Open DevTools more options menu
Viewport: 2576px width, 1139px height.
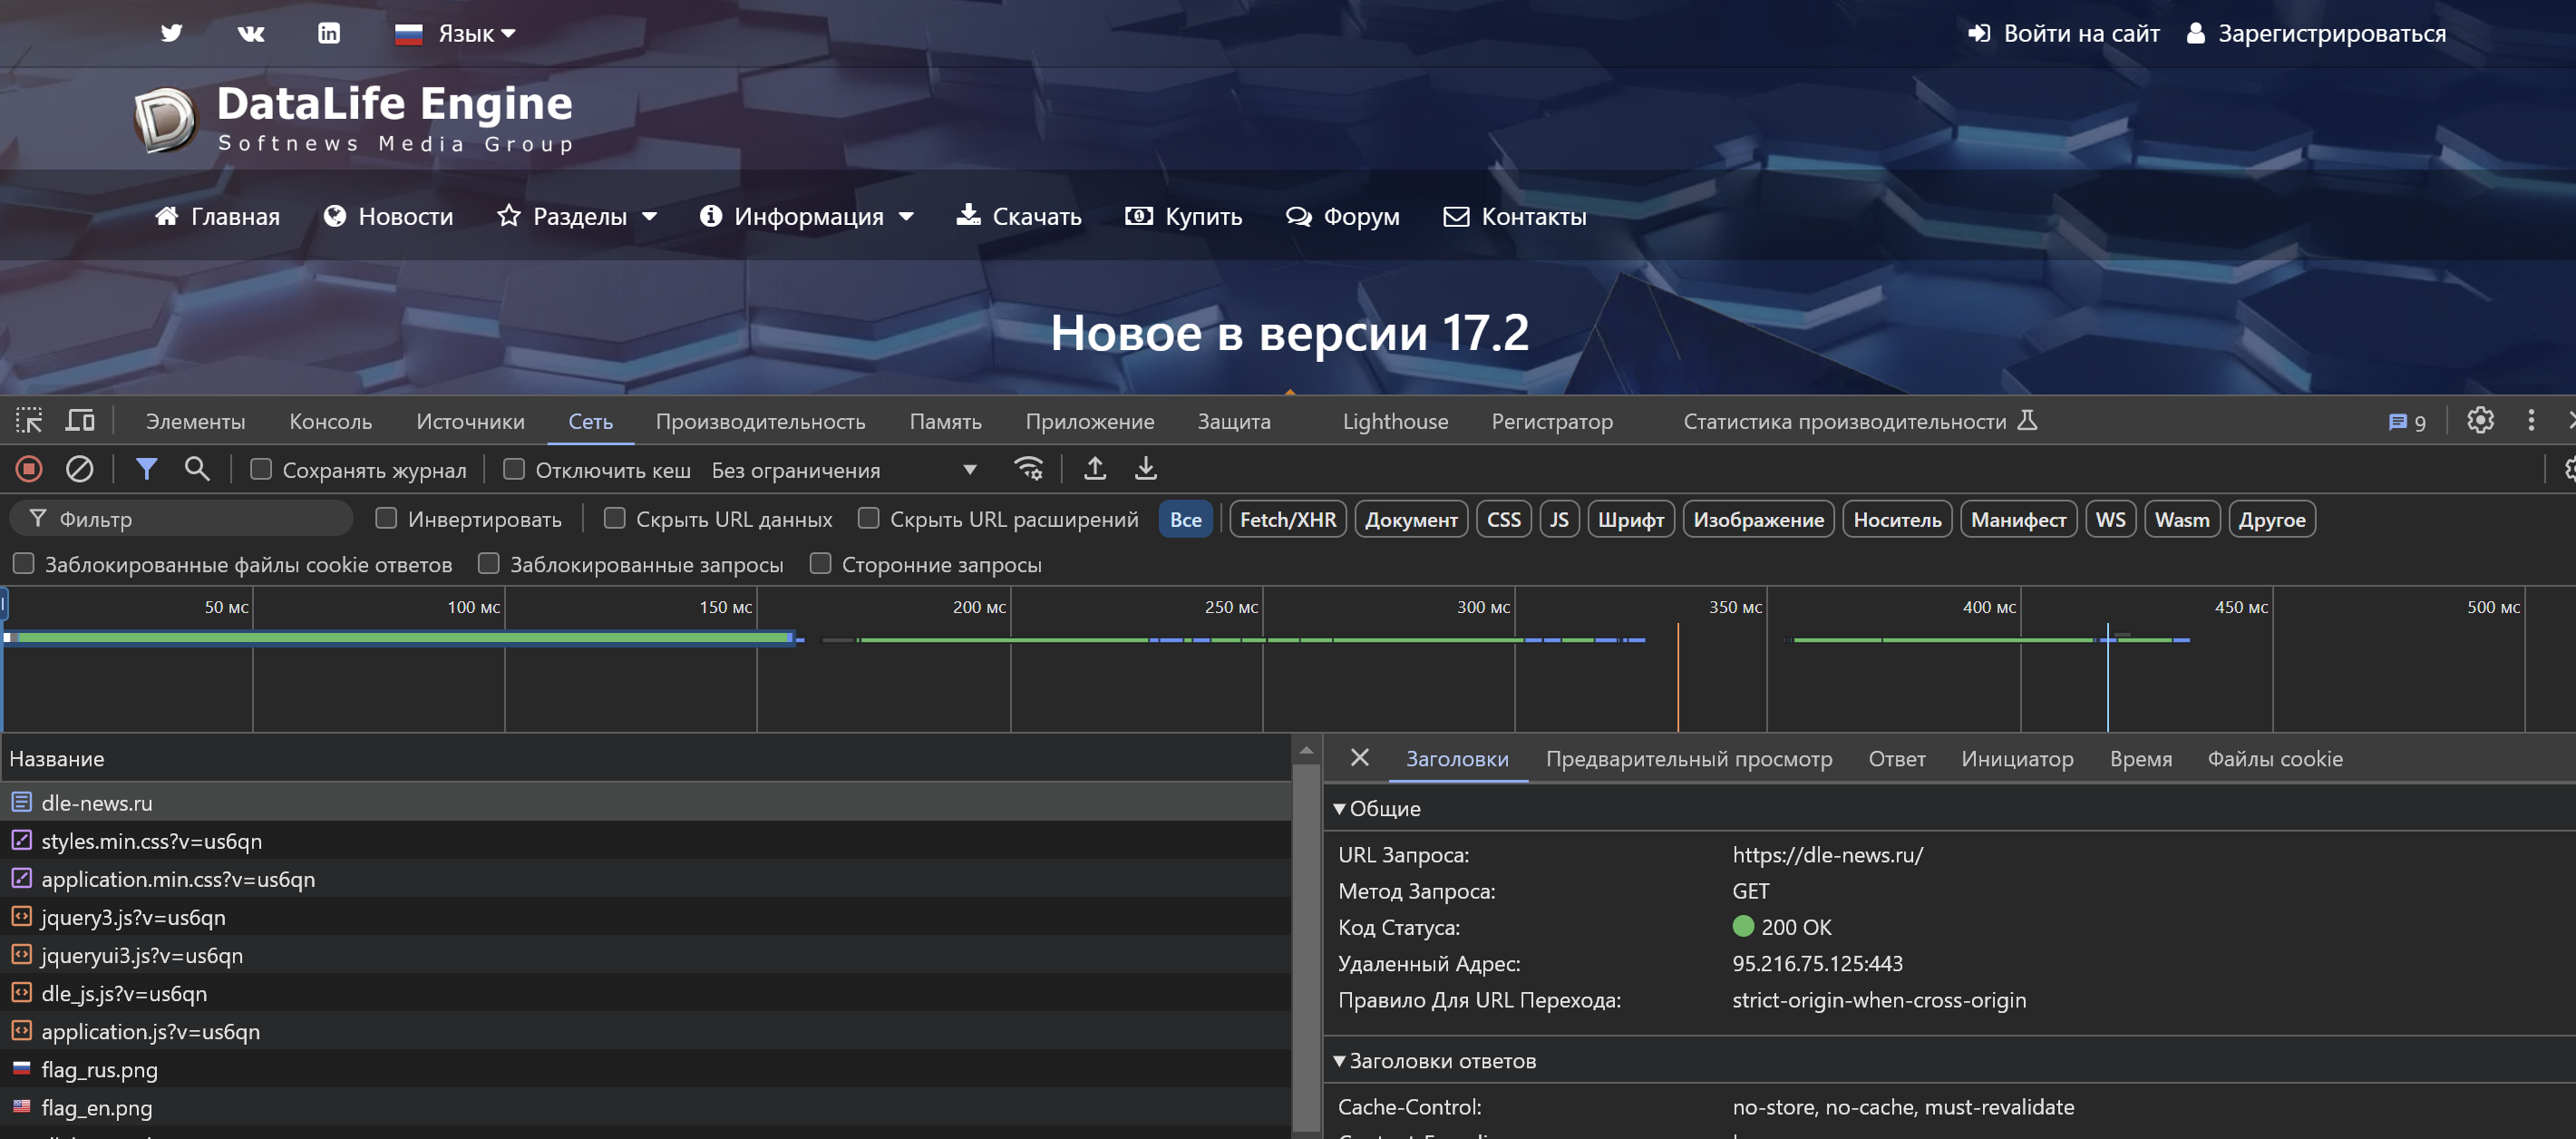[2531, 420]
